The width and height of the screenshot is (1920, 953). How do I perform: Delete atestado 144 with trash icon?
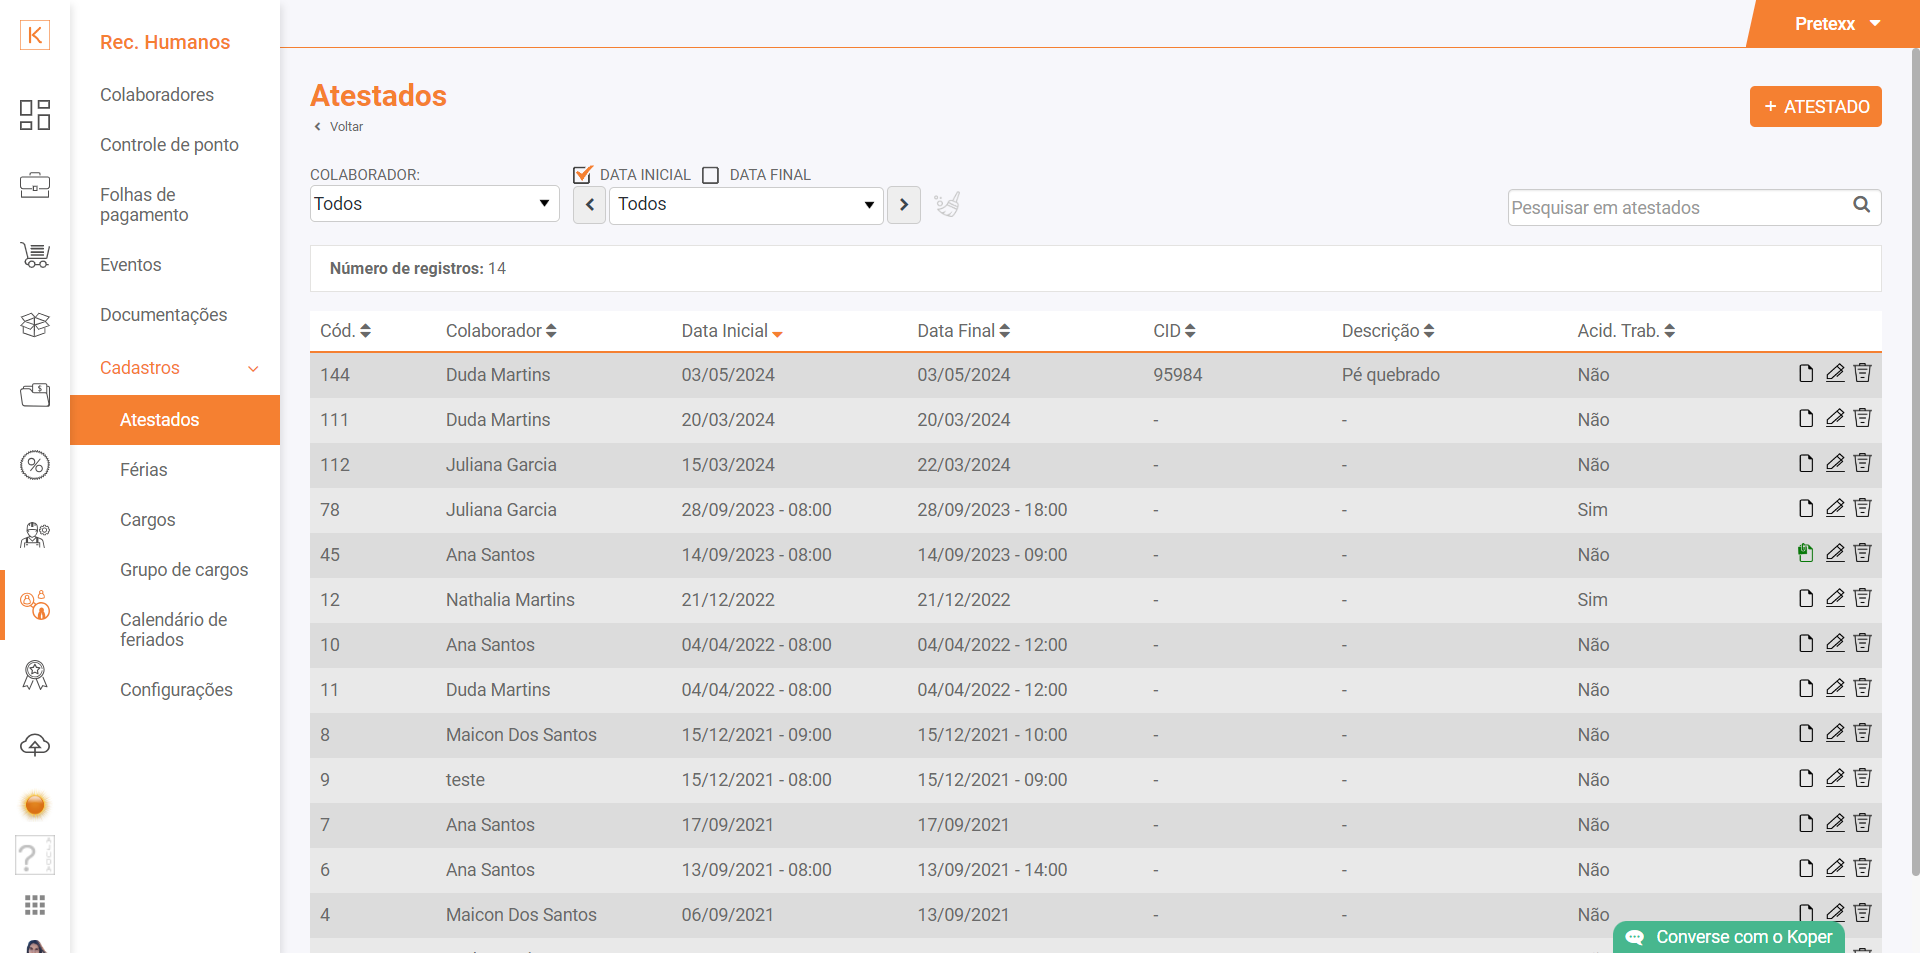click(x=1862, y=373)
